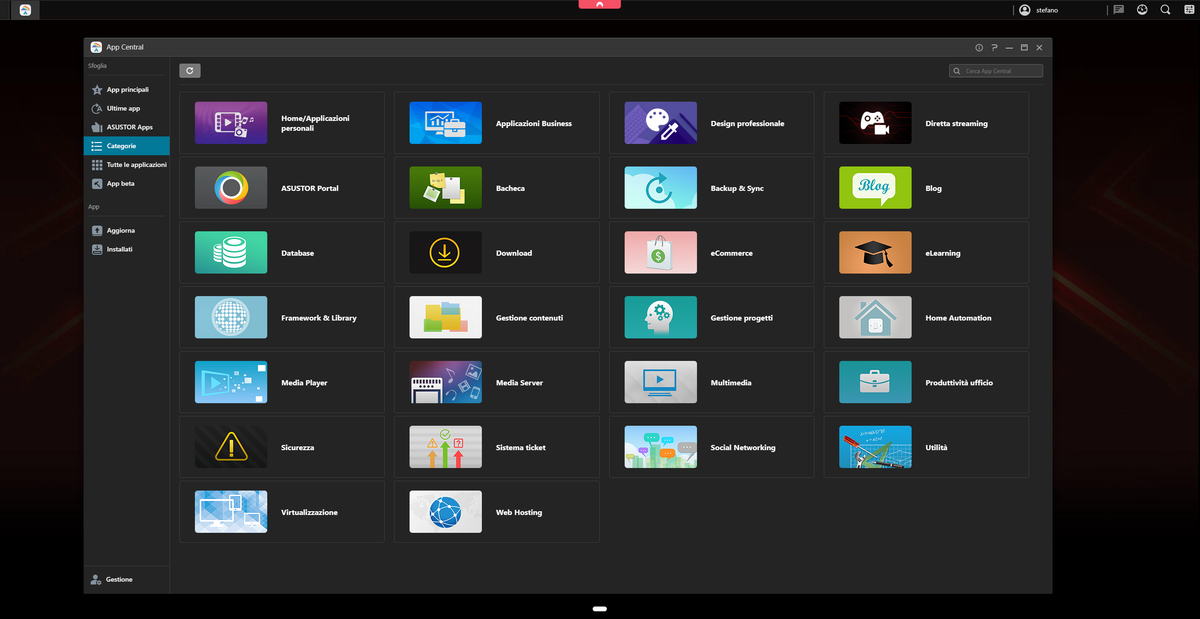Open Installati in the sidebar
This screenshot has height=619, width=1200.
coord(127,249)
